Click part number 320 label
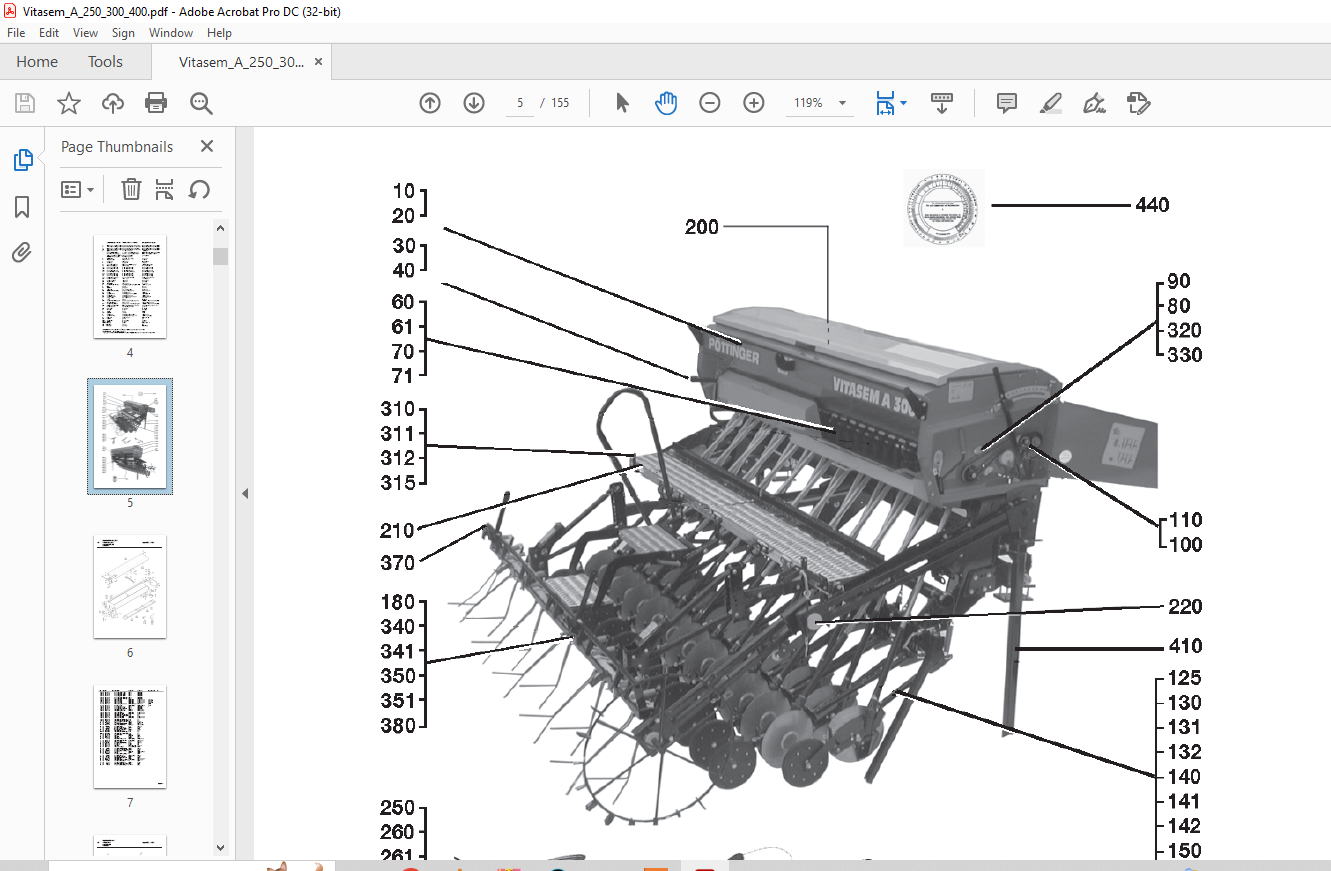Viewport: 1331px width, 871px height. (x=1185, y=331)
